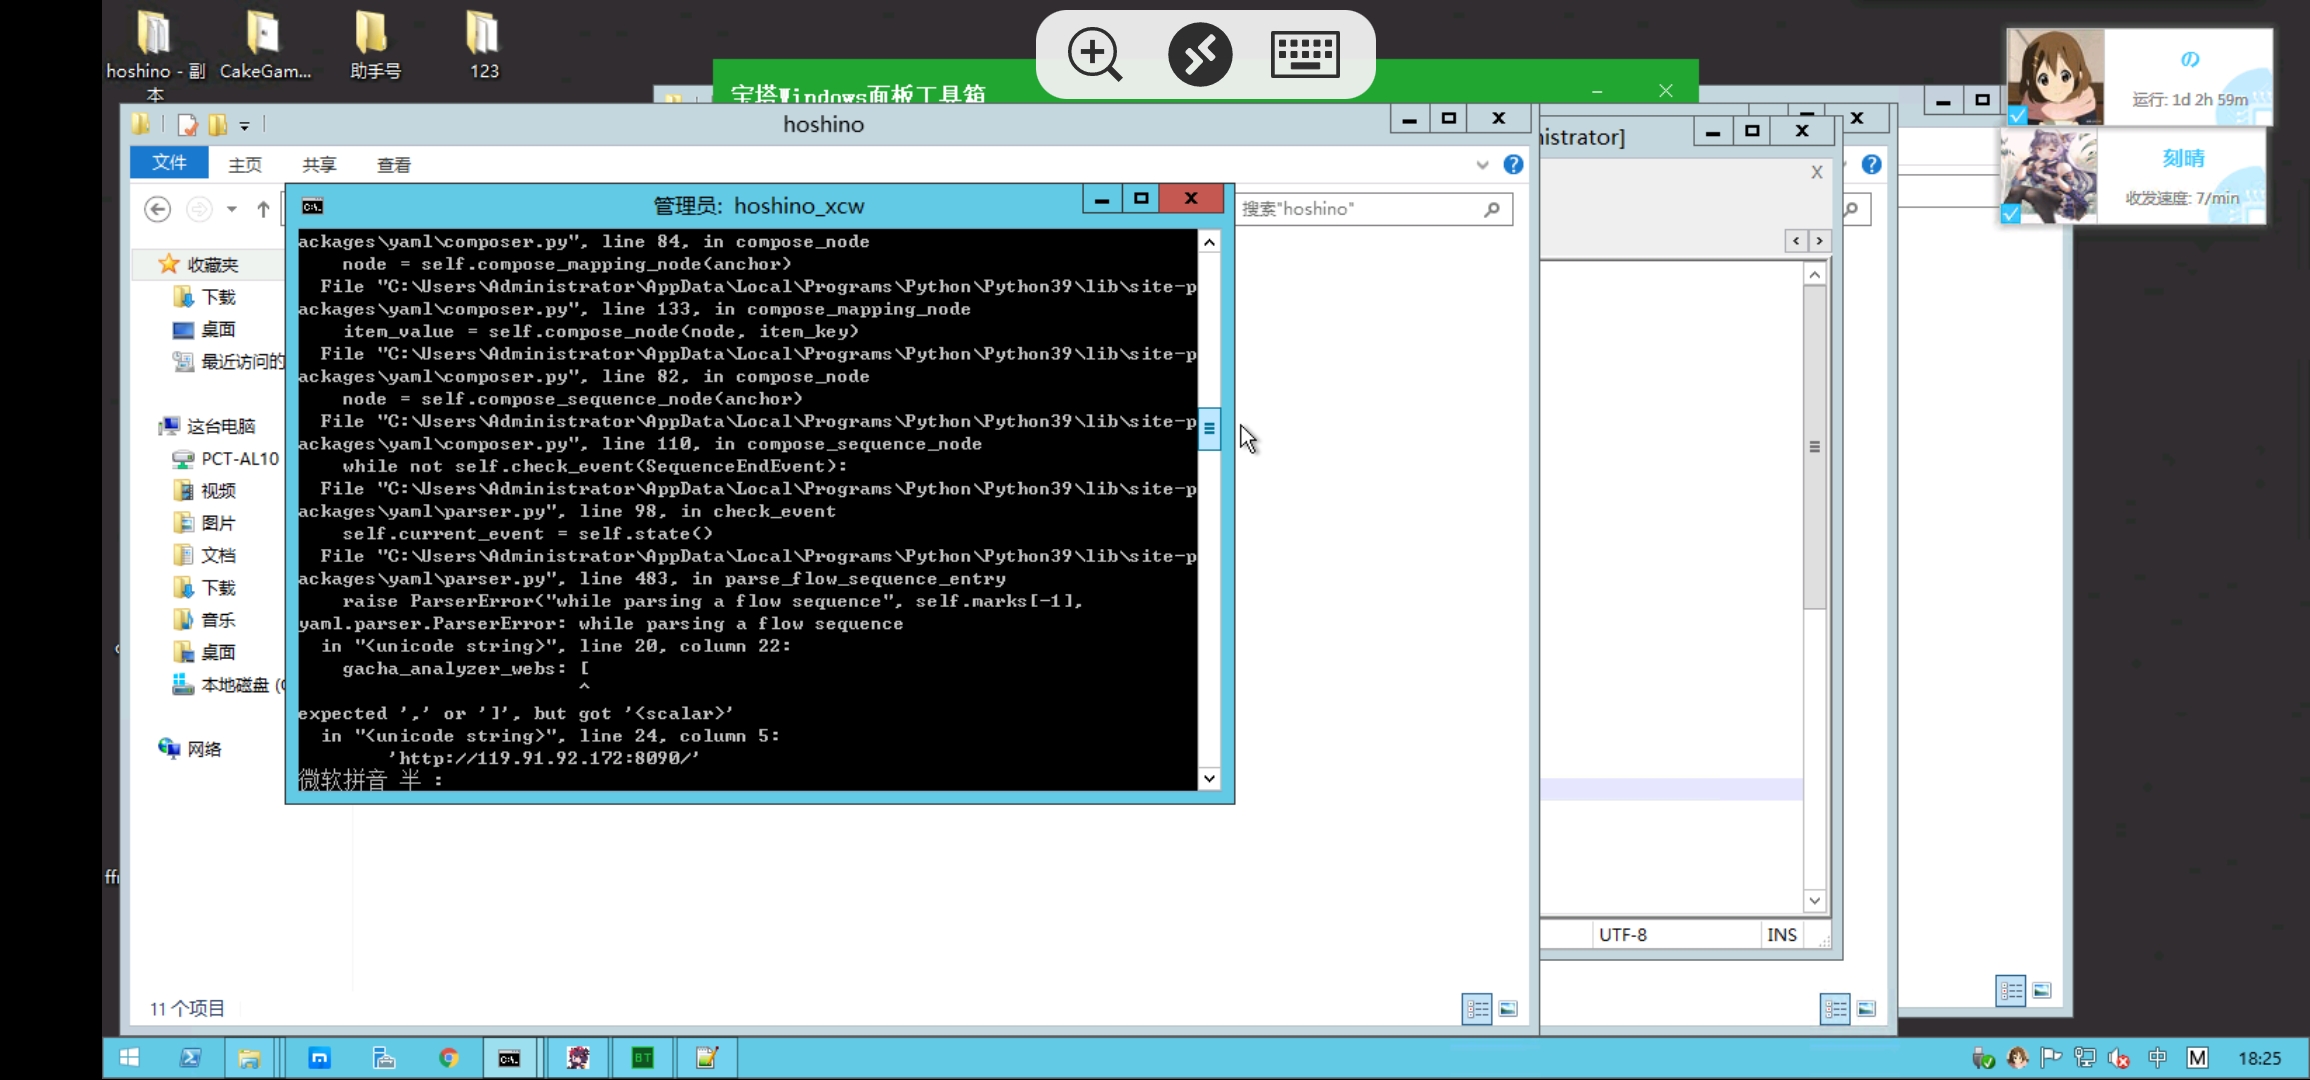
Task: Start the hoshino search with the magnifier button
Action: (1492, 209)
